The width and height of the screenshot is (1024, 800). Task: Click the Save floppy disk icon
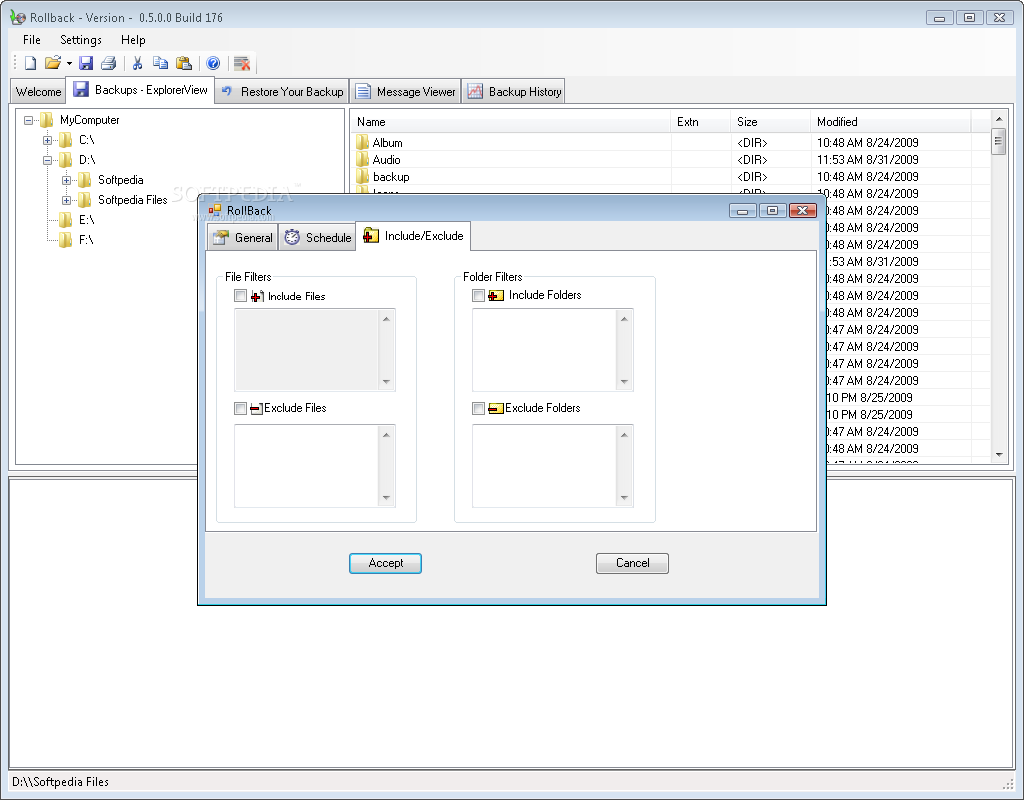86,63
